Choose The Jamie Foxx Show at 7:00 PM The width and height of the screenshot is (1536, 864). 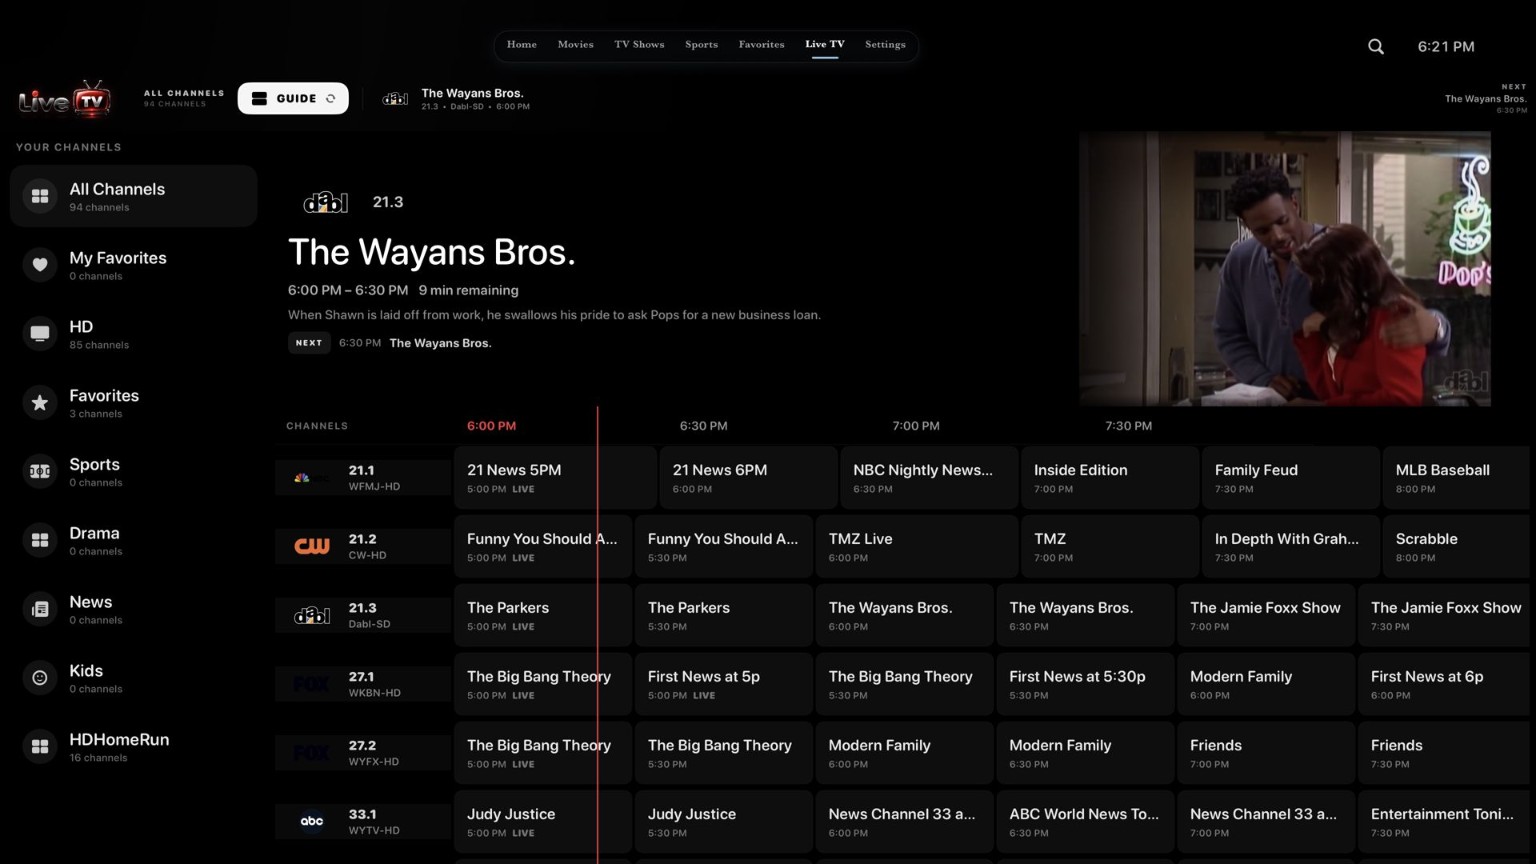click(x=1266, y=615)
